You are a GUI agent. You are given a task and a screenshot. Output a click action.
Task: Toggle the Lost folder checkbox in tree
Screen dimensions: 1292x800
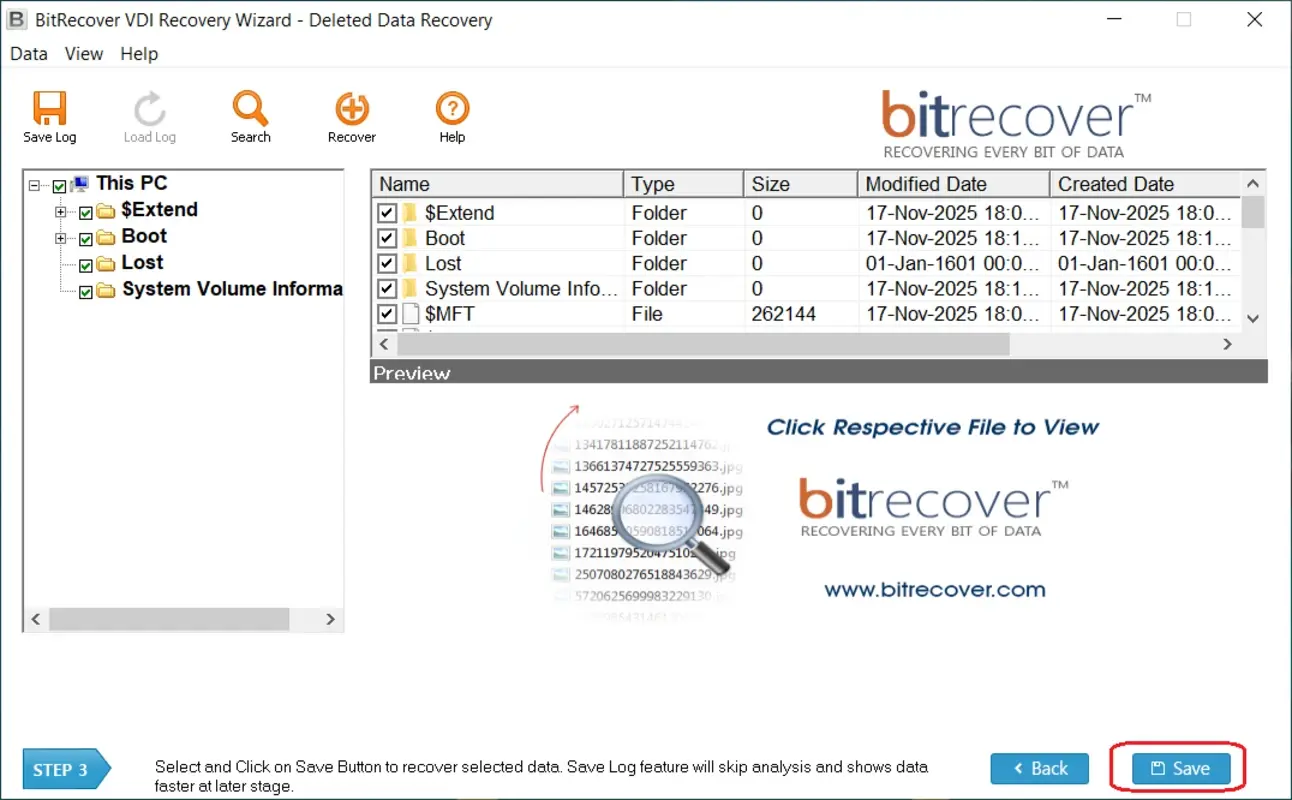86,263
